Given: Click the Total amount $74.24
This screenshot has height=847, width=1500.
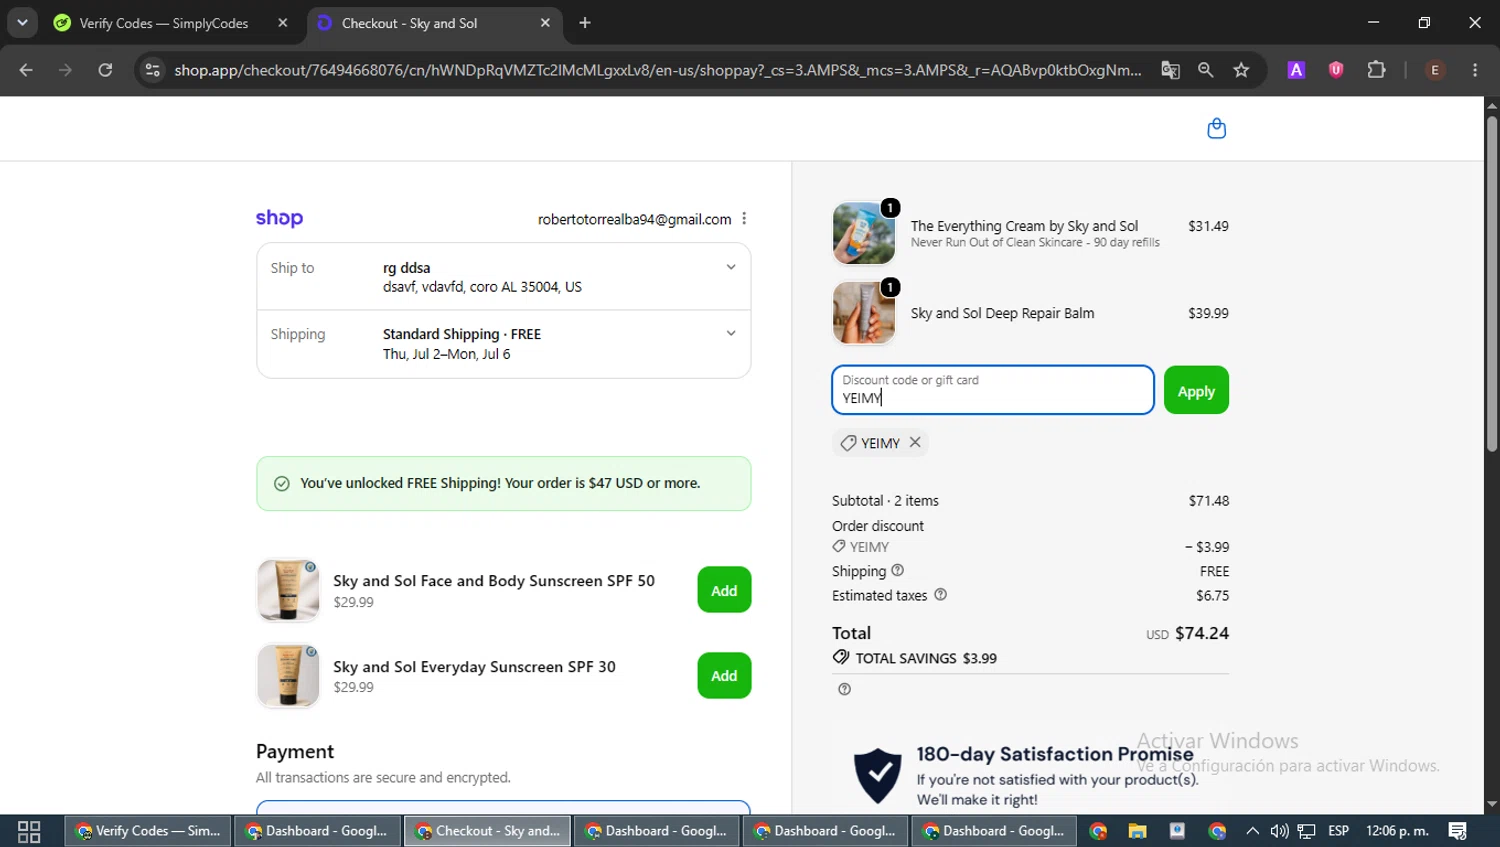Looking at the screenshot, I should (1202, 633).
